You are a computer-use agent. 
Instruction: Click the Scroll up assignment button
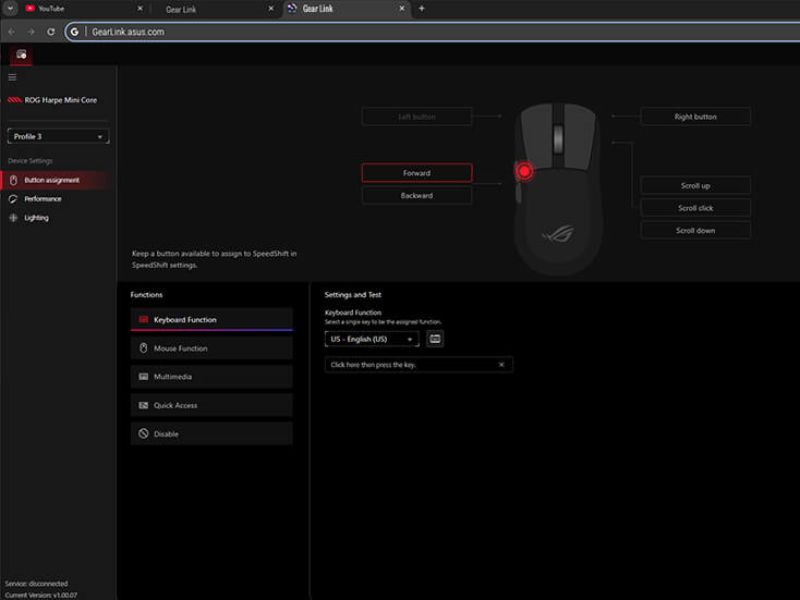(695, 185)
